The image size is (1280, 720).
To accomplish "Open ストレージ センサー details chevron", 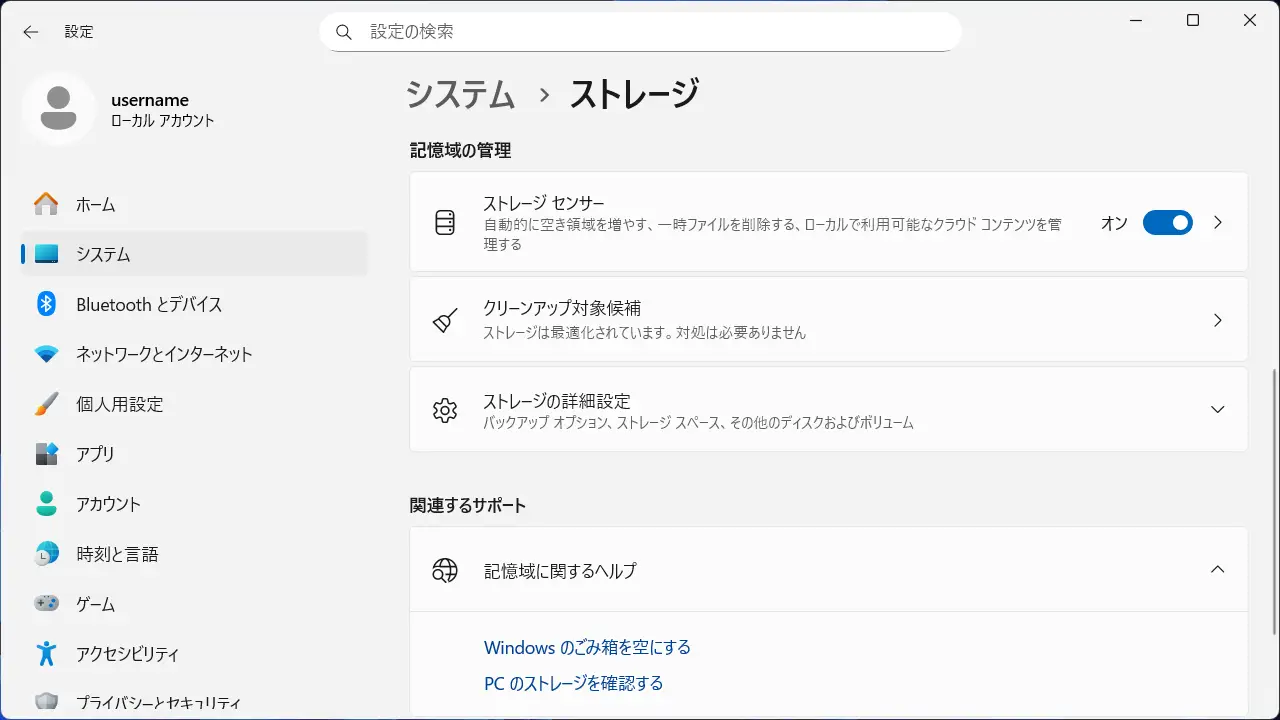I will coord(1217,222).
